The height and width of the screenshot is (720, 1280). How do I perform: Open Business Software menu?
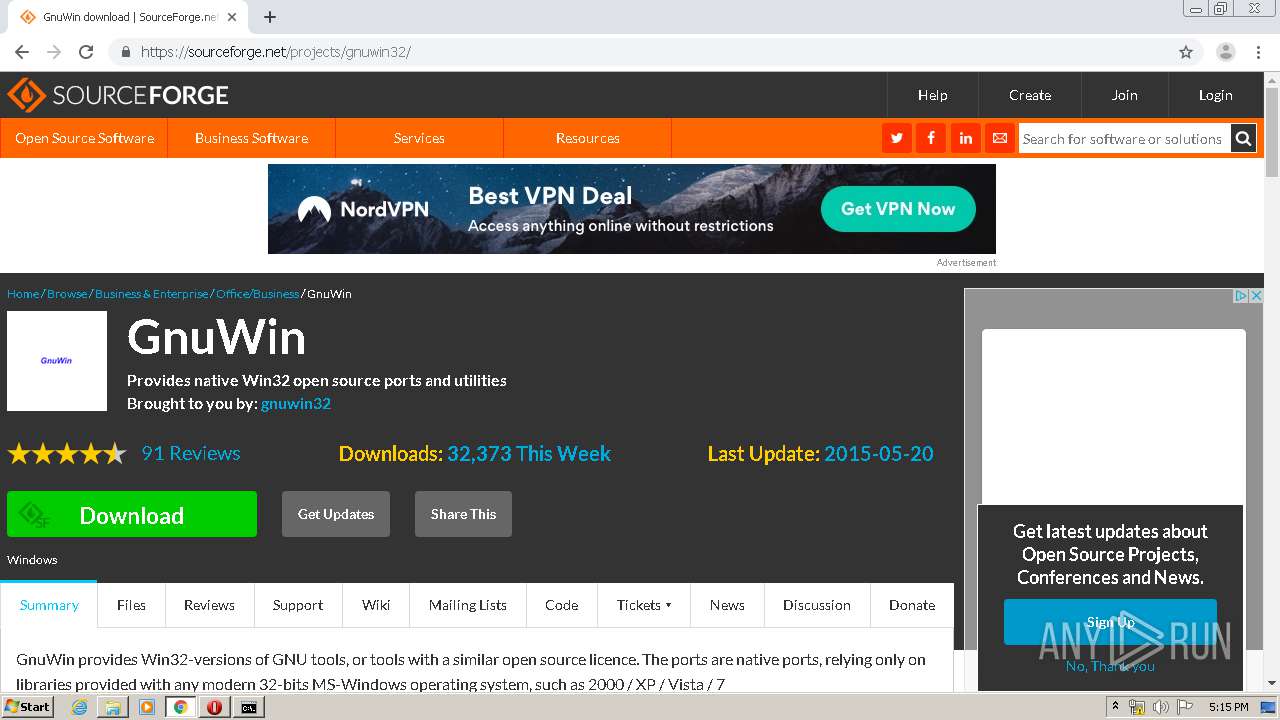pos(251,138)
